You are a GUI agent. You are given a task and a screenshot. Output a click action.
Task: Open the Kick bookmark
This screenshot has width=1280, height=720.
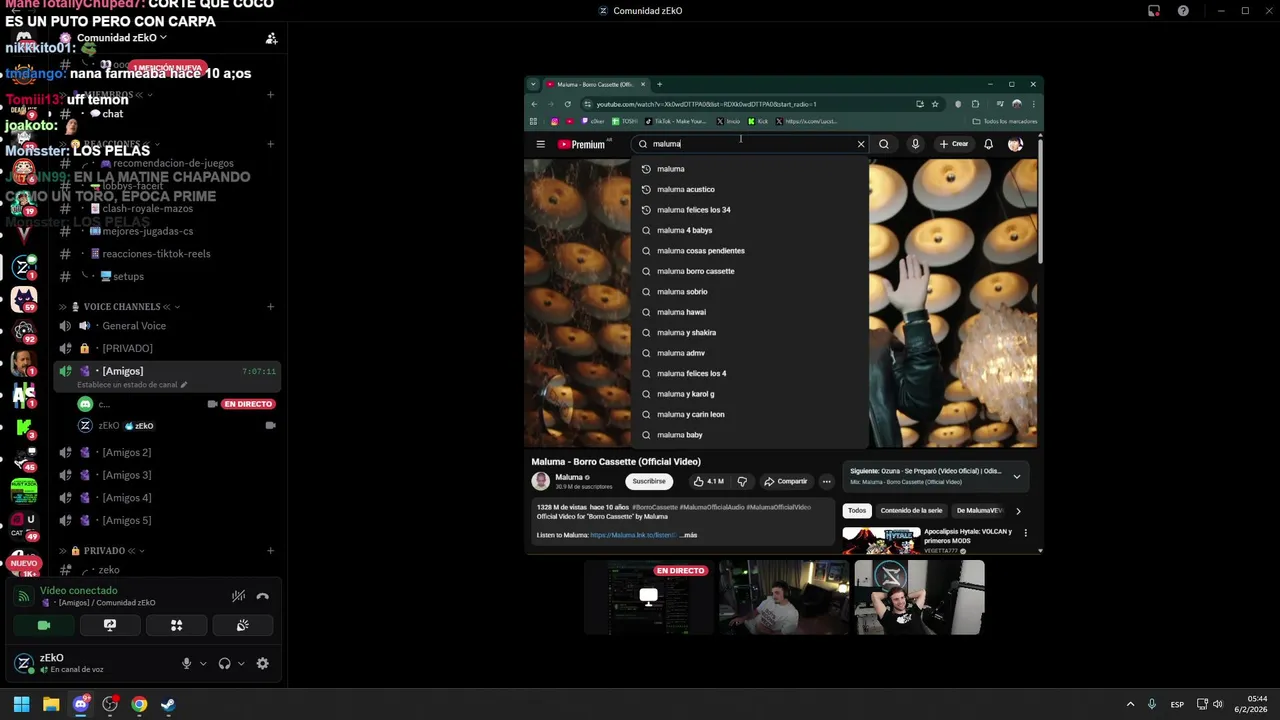coord(758,121)
